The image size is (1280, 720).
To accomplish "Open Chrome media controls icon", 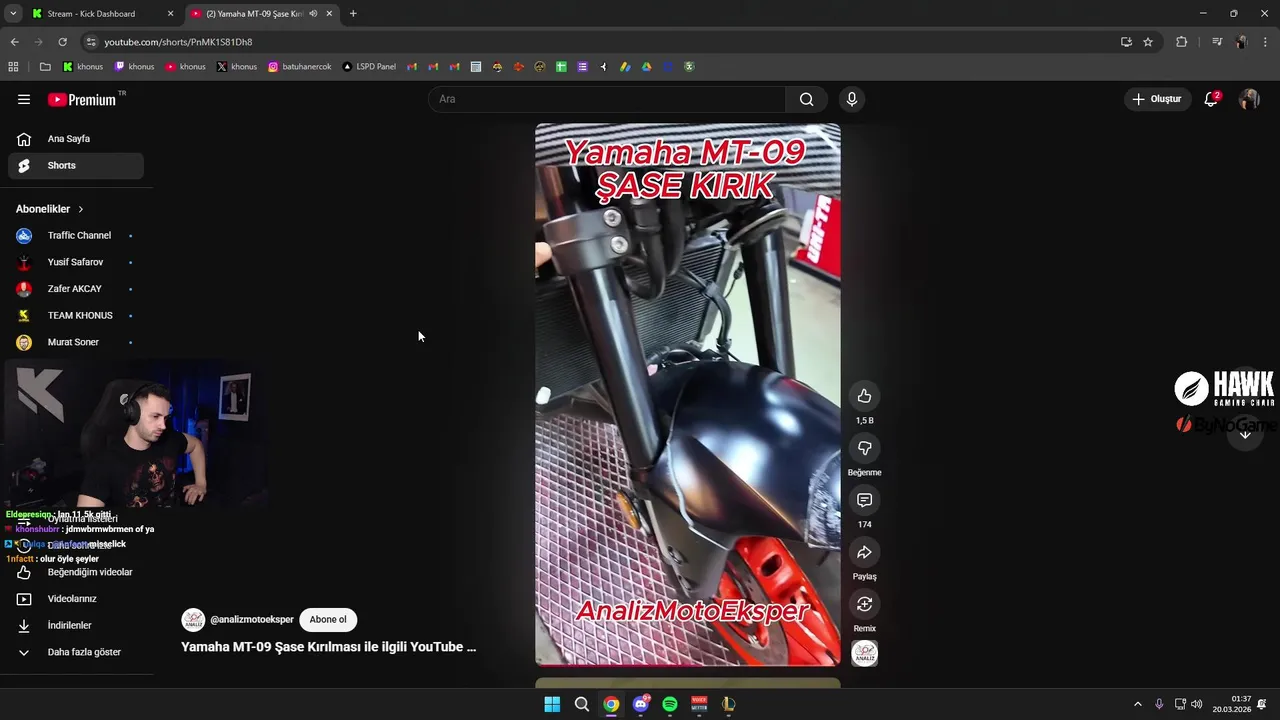I will point(1216,42).
